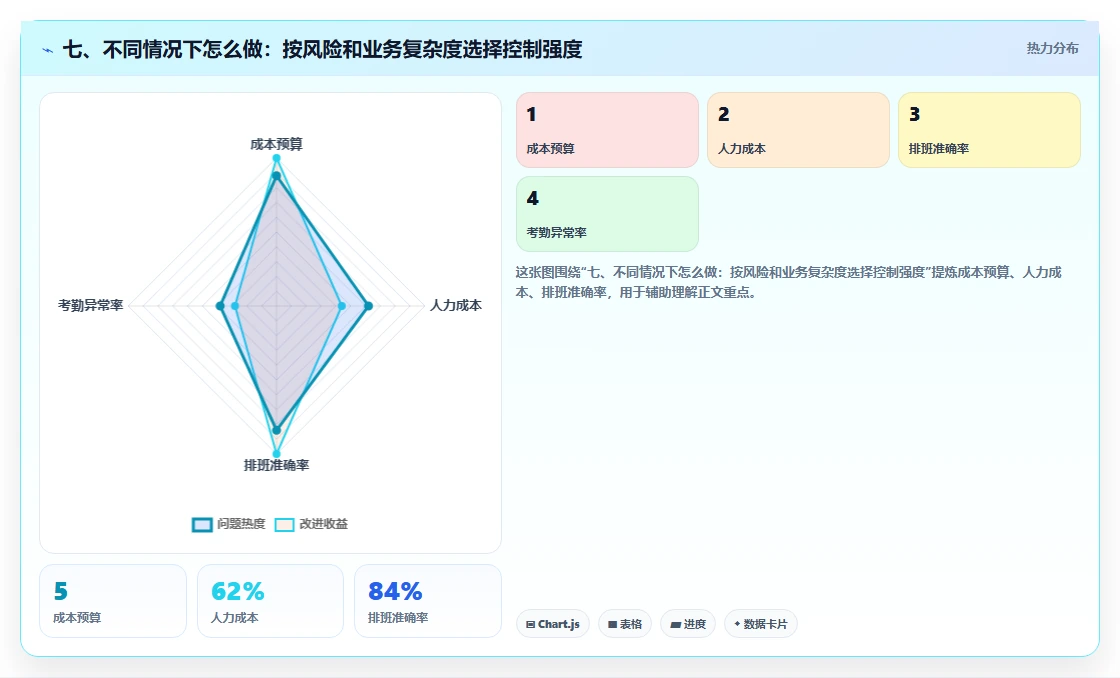Click the Chart.js tag
Image resolution: width=1120 pixels, height=678 pixels.
(553, 624)
